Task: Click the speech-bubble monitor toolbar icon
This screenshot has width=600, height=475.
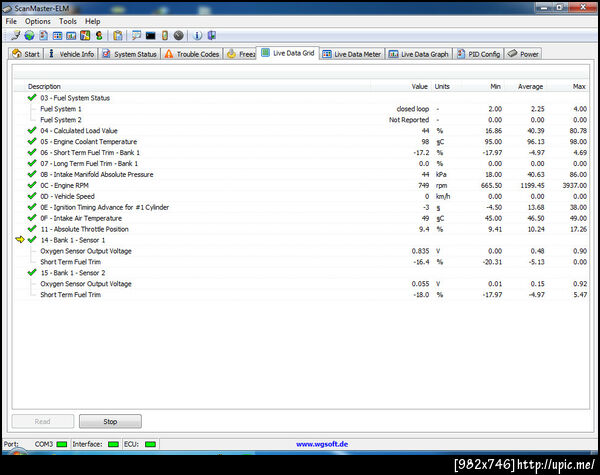Action: click(x=137, y=36)
